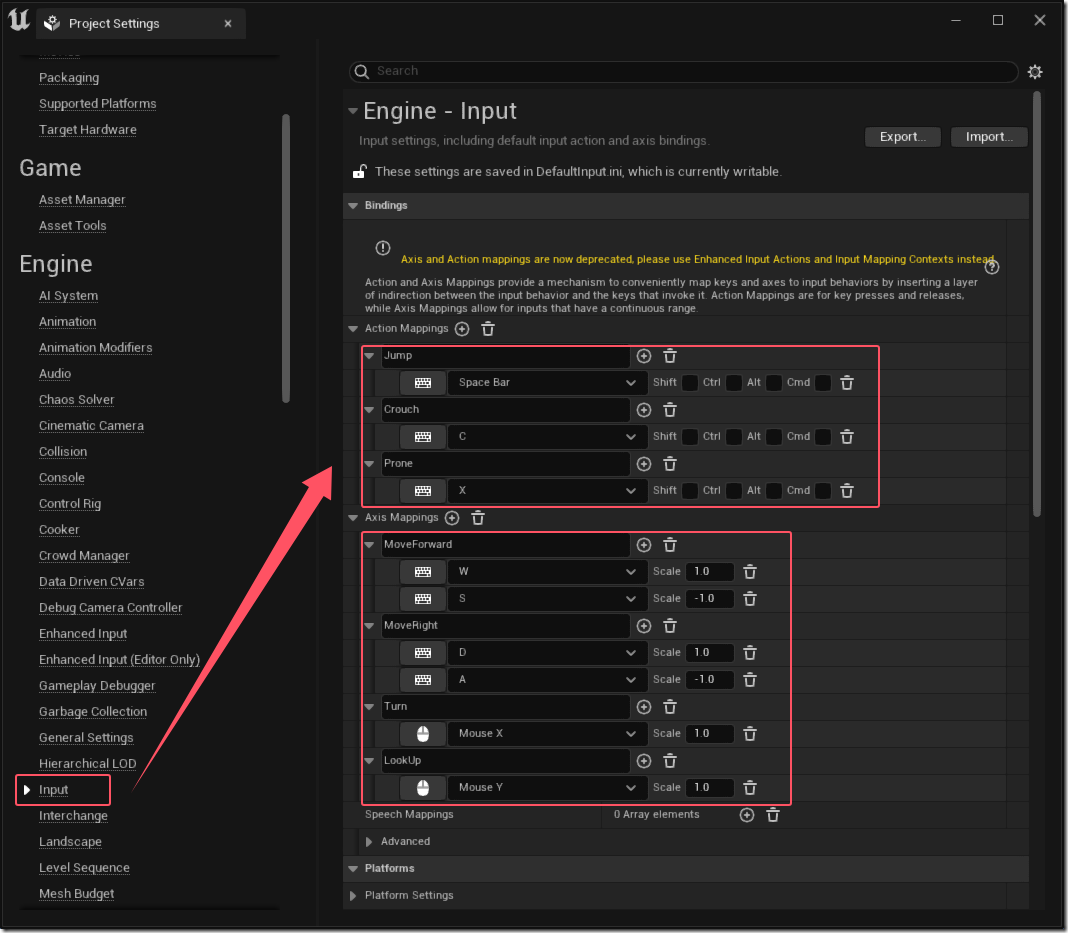
Task: Collapse the Jump mapping entry
Action: (369, 355)
